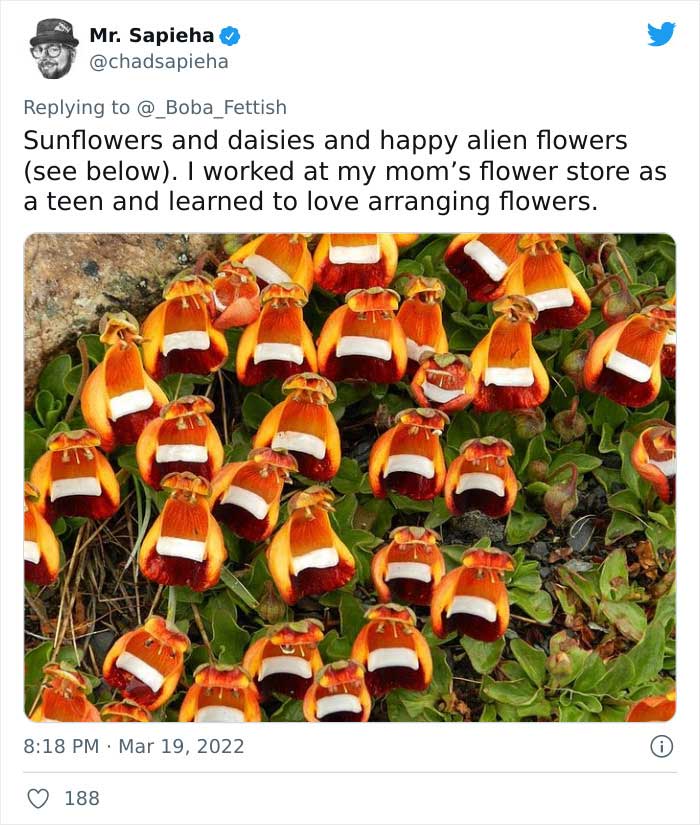Click the Mar 19, 2022 date
This screenshot has height=825, width=700.
[x=181, y=746]
